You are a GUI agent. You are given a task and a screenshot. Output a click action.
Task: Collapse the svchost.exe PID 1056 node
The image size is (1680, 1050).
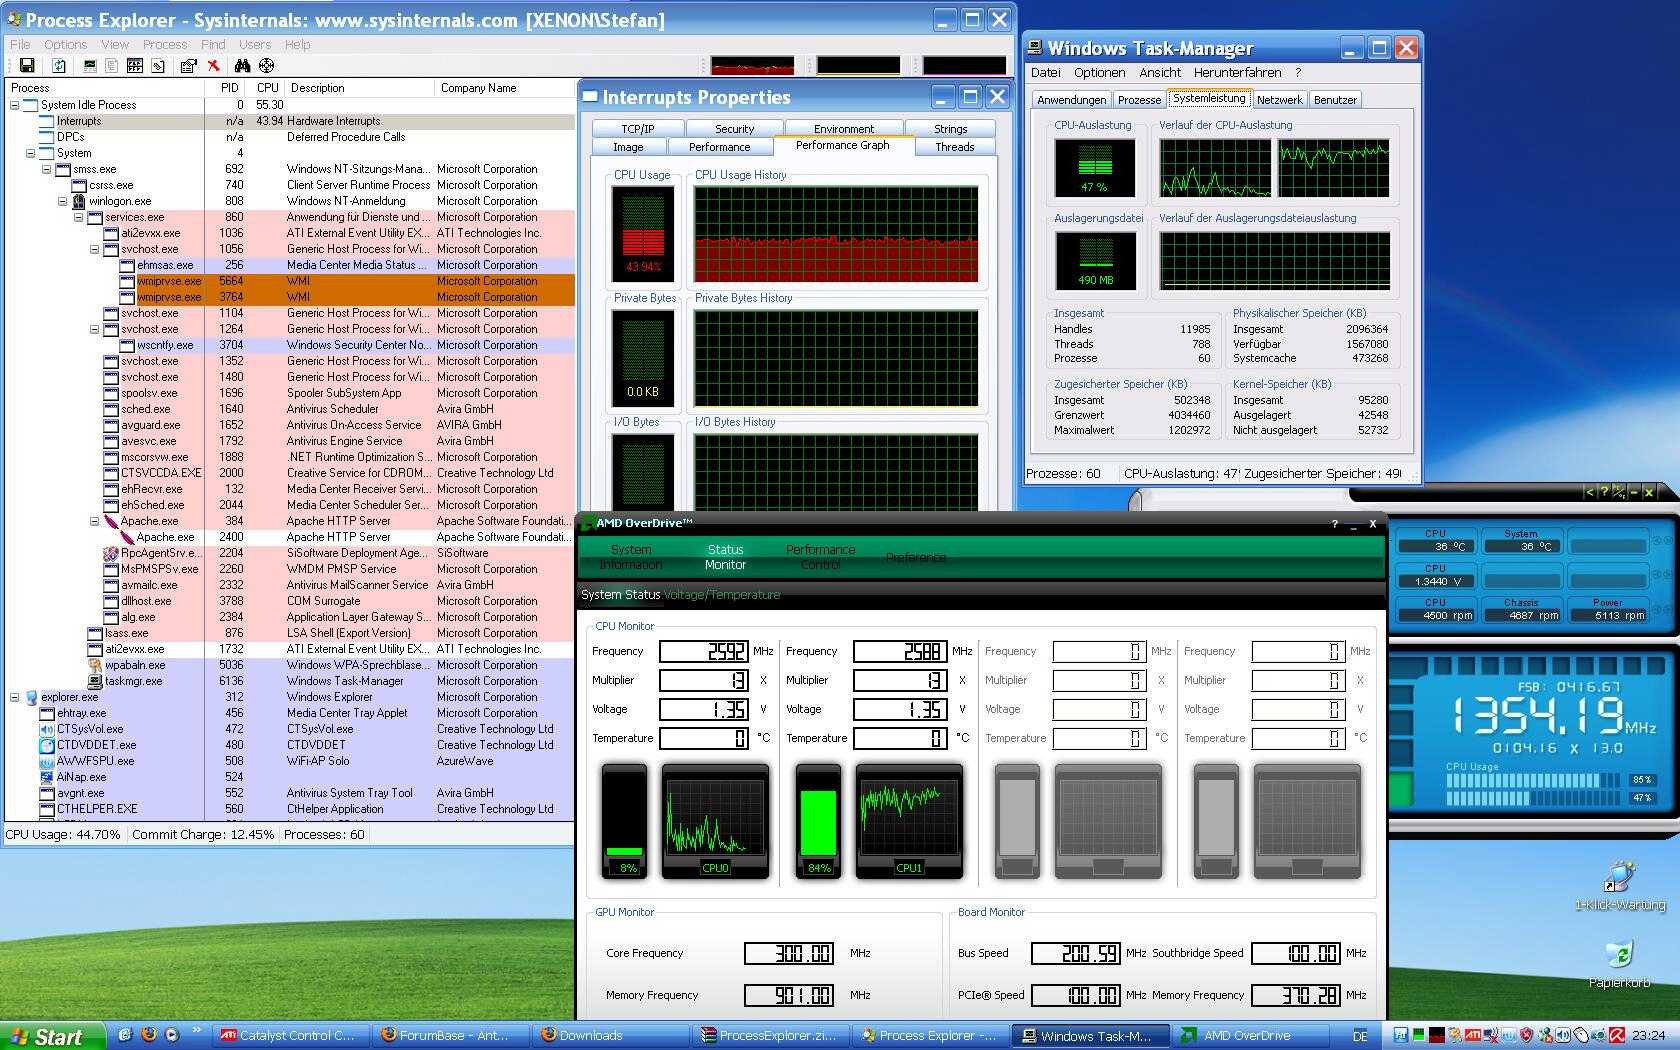(x=95, y=249)
